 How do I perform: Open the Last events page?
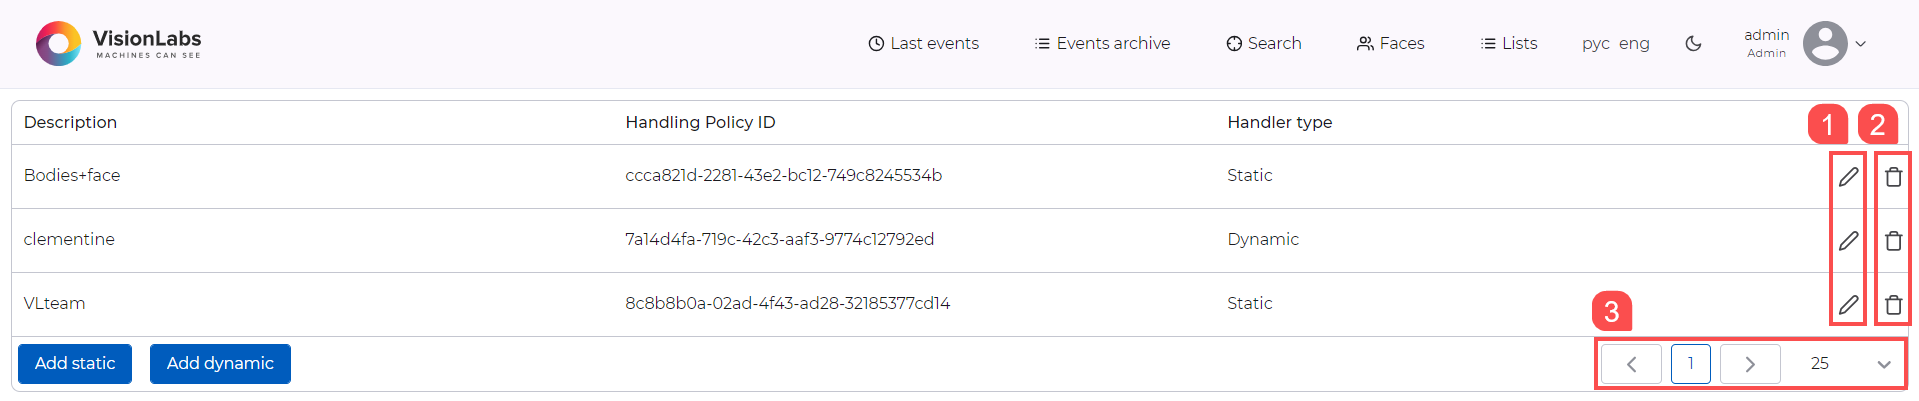tap(923, 44)
